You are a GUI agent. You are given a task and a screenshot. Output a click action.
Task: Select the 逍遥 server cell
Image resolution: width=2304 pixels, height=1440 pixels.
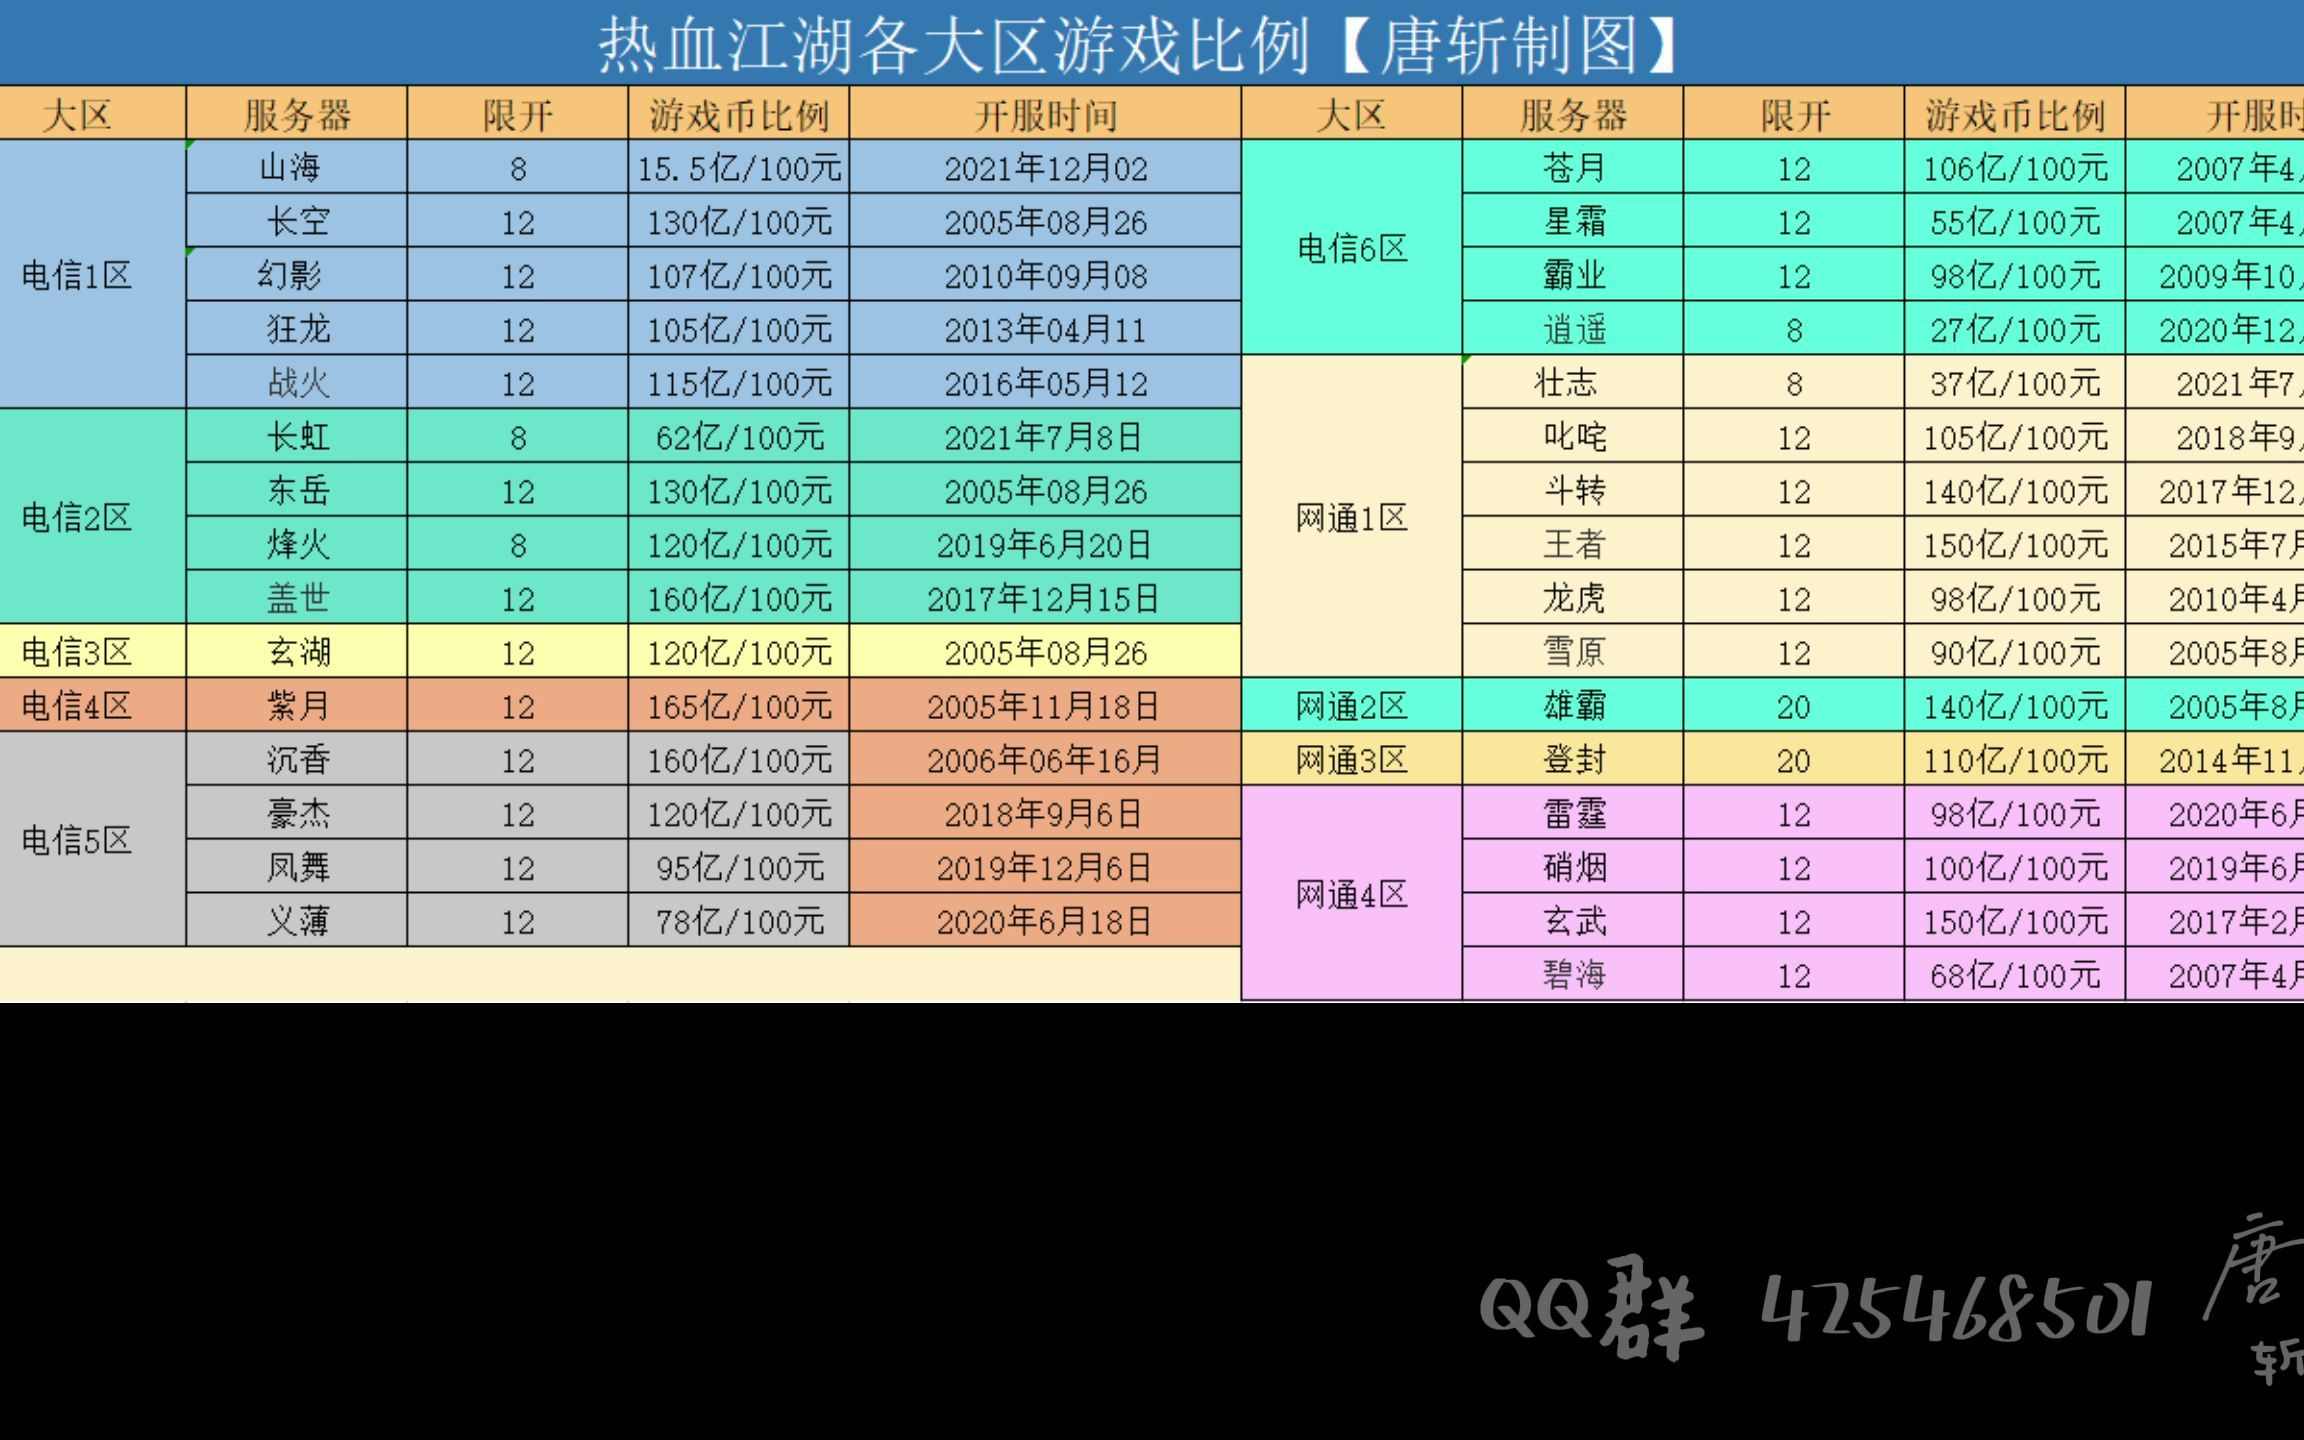1573,328
